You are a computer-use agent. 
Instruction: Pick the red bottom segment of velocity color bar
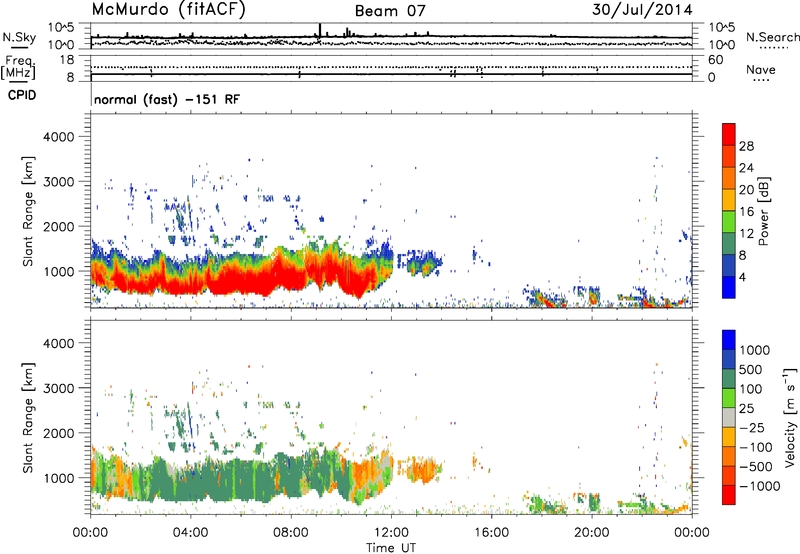[x=729, y=495]
